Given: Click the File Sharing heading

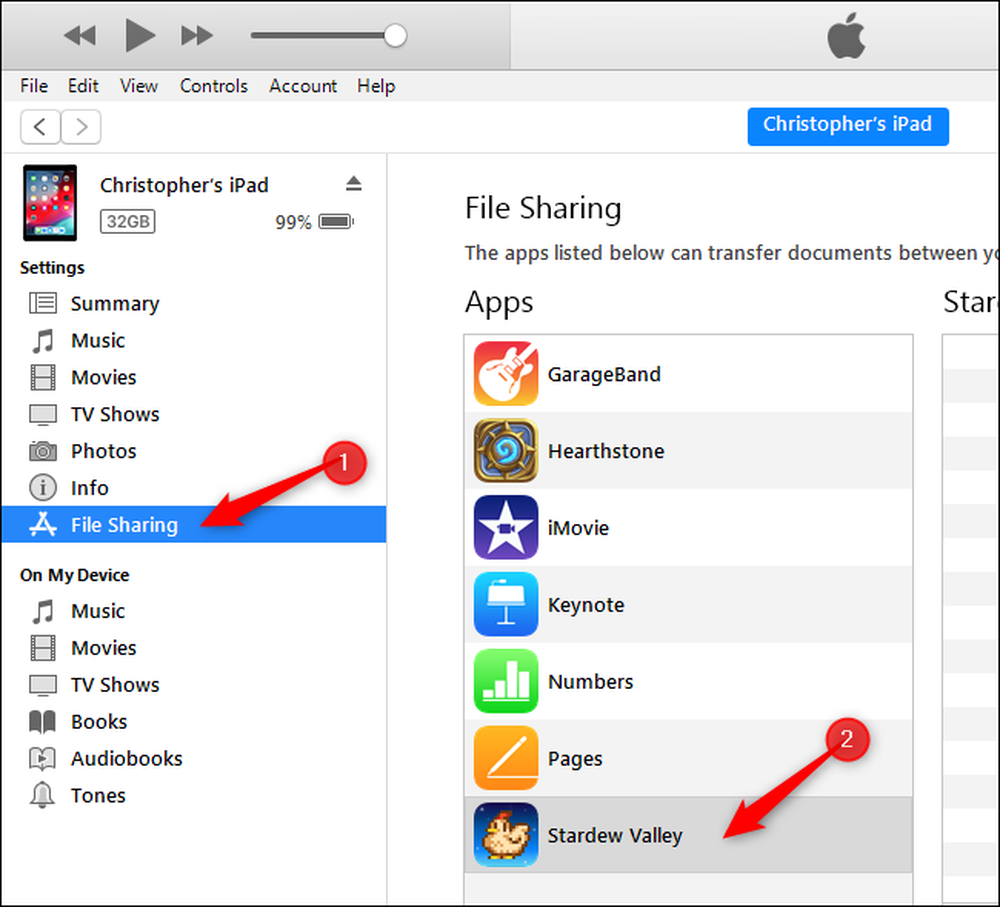Looking at the screenshot, I should coord(543,209).
